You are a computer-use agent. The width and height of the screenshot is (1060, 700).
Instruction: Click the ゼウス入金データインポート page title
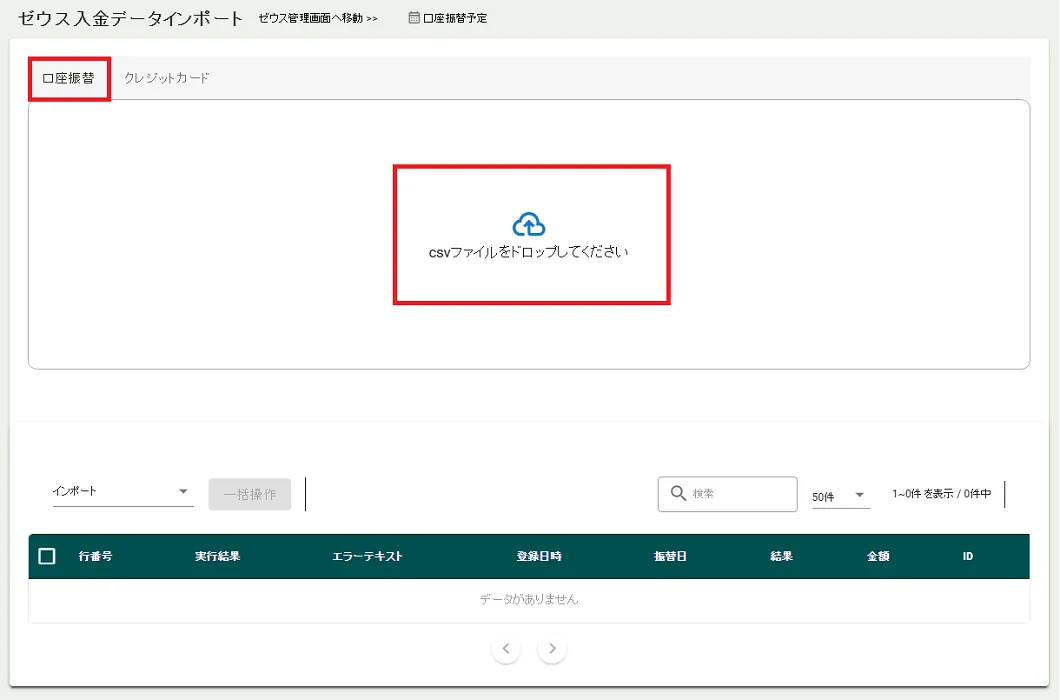coord(130,18)
